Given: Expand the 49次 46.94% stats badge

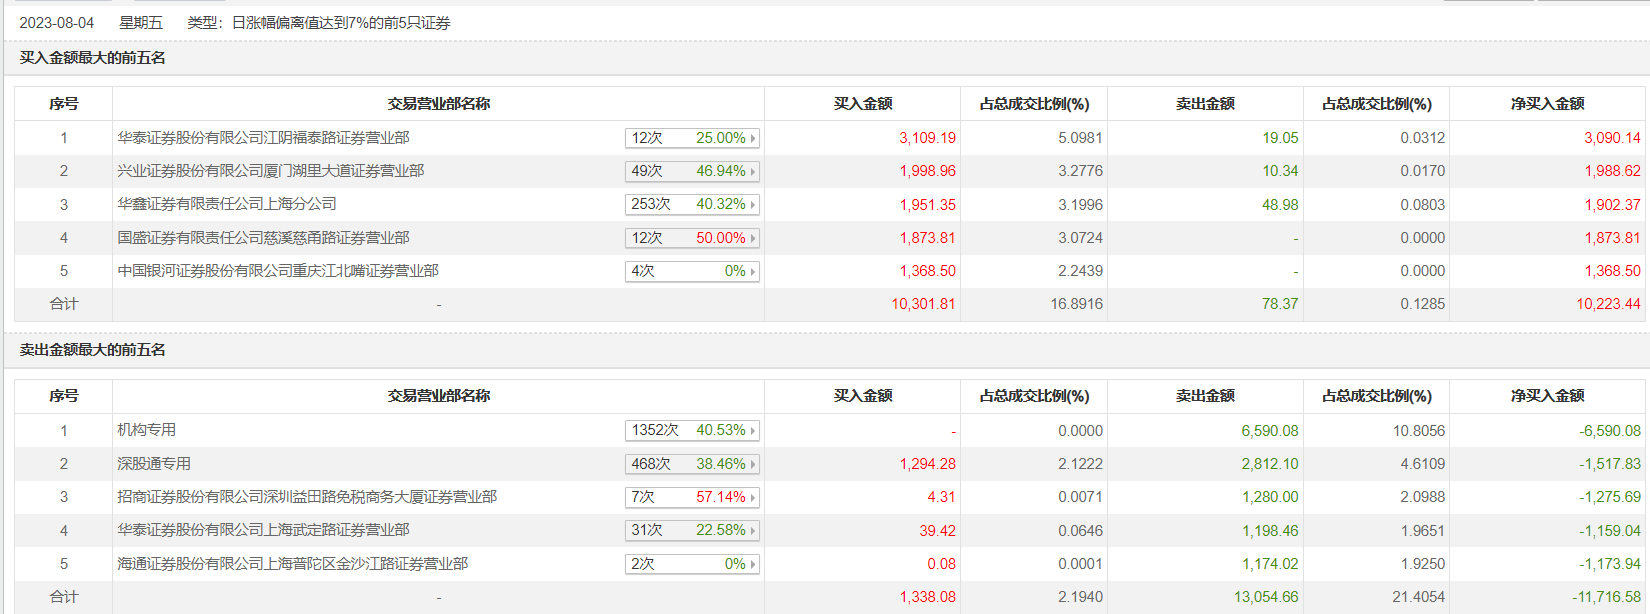Looking at the screenshot, I should tap(692, 171).
